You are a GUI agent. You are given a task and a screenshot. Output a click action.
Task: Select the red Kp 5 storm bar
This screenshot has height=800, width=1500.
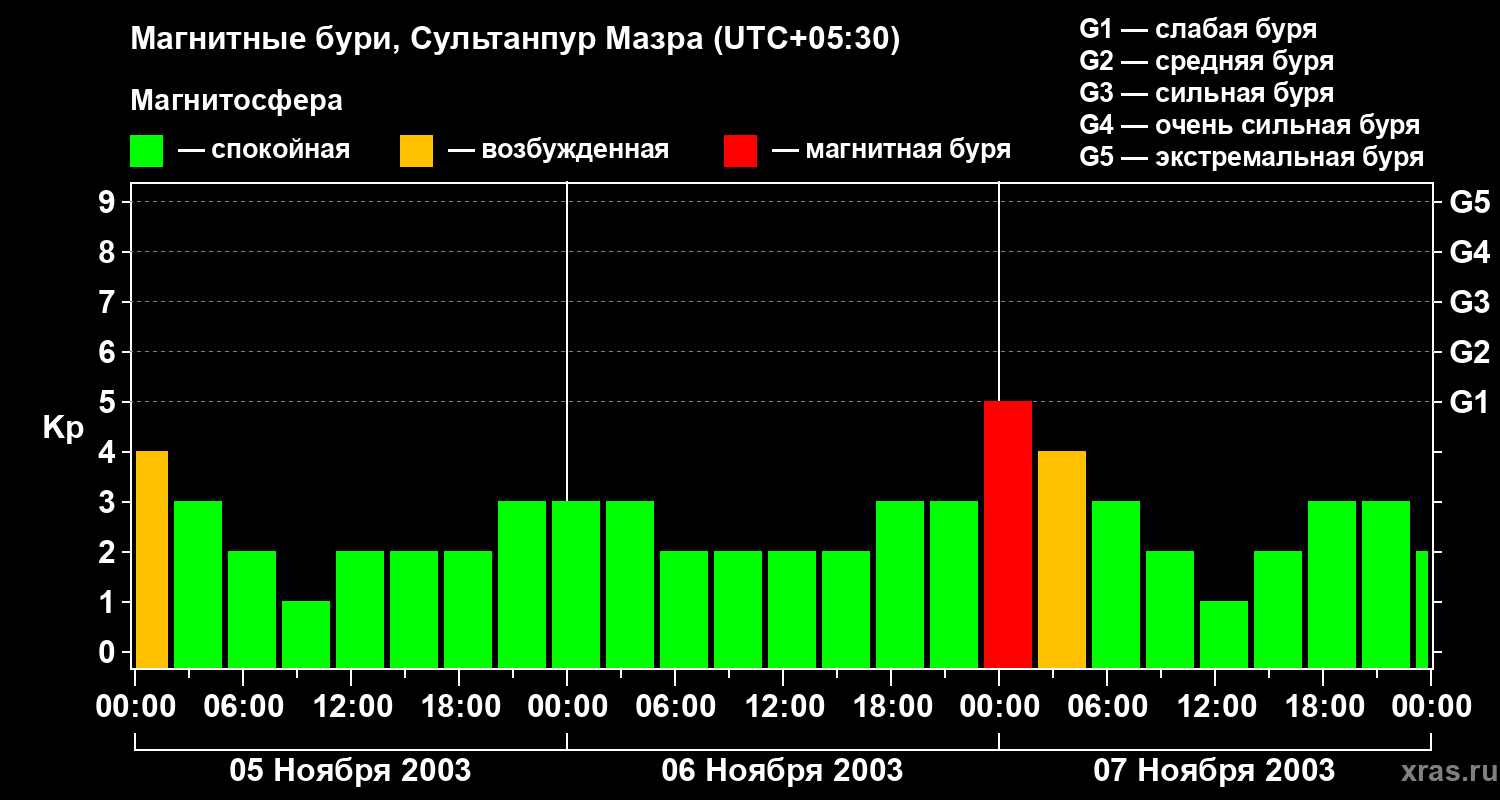click(x=1008, y=534)
